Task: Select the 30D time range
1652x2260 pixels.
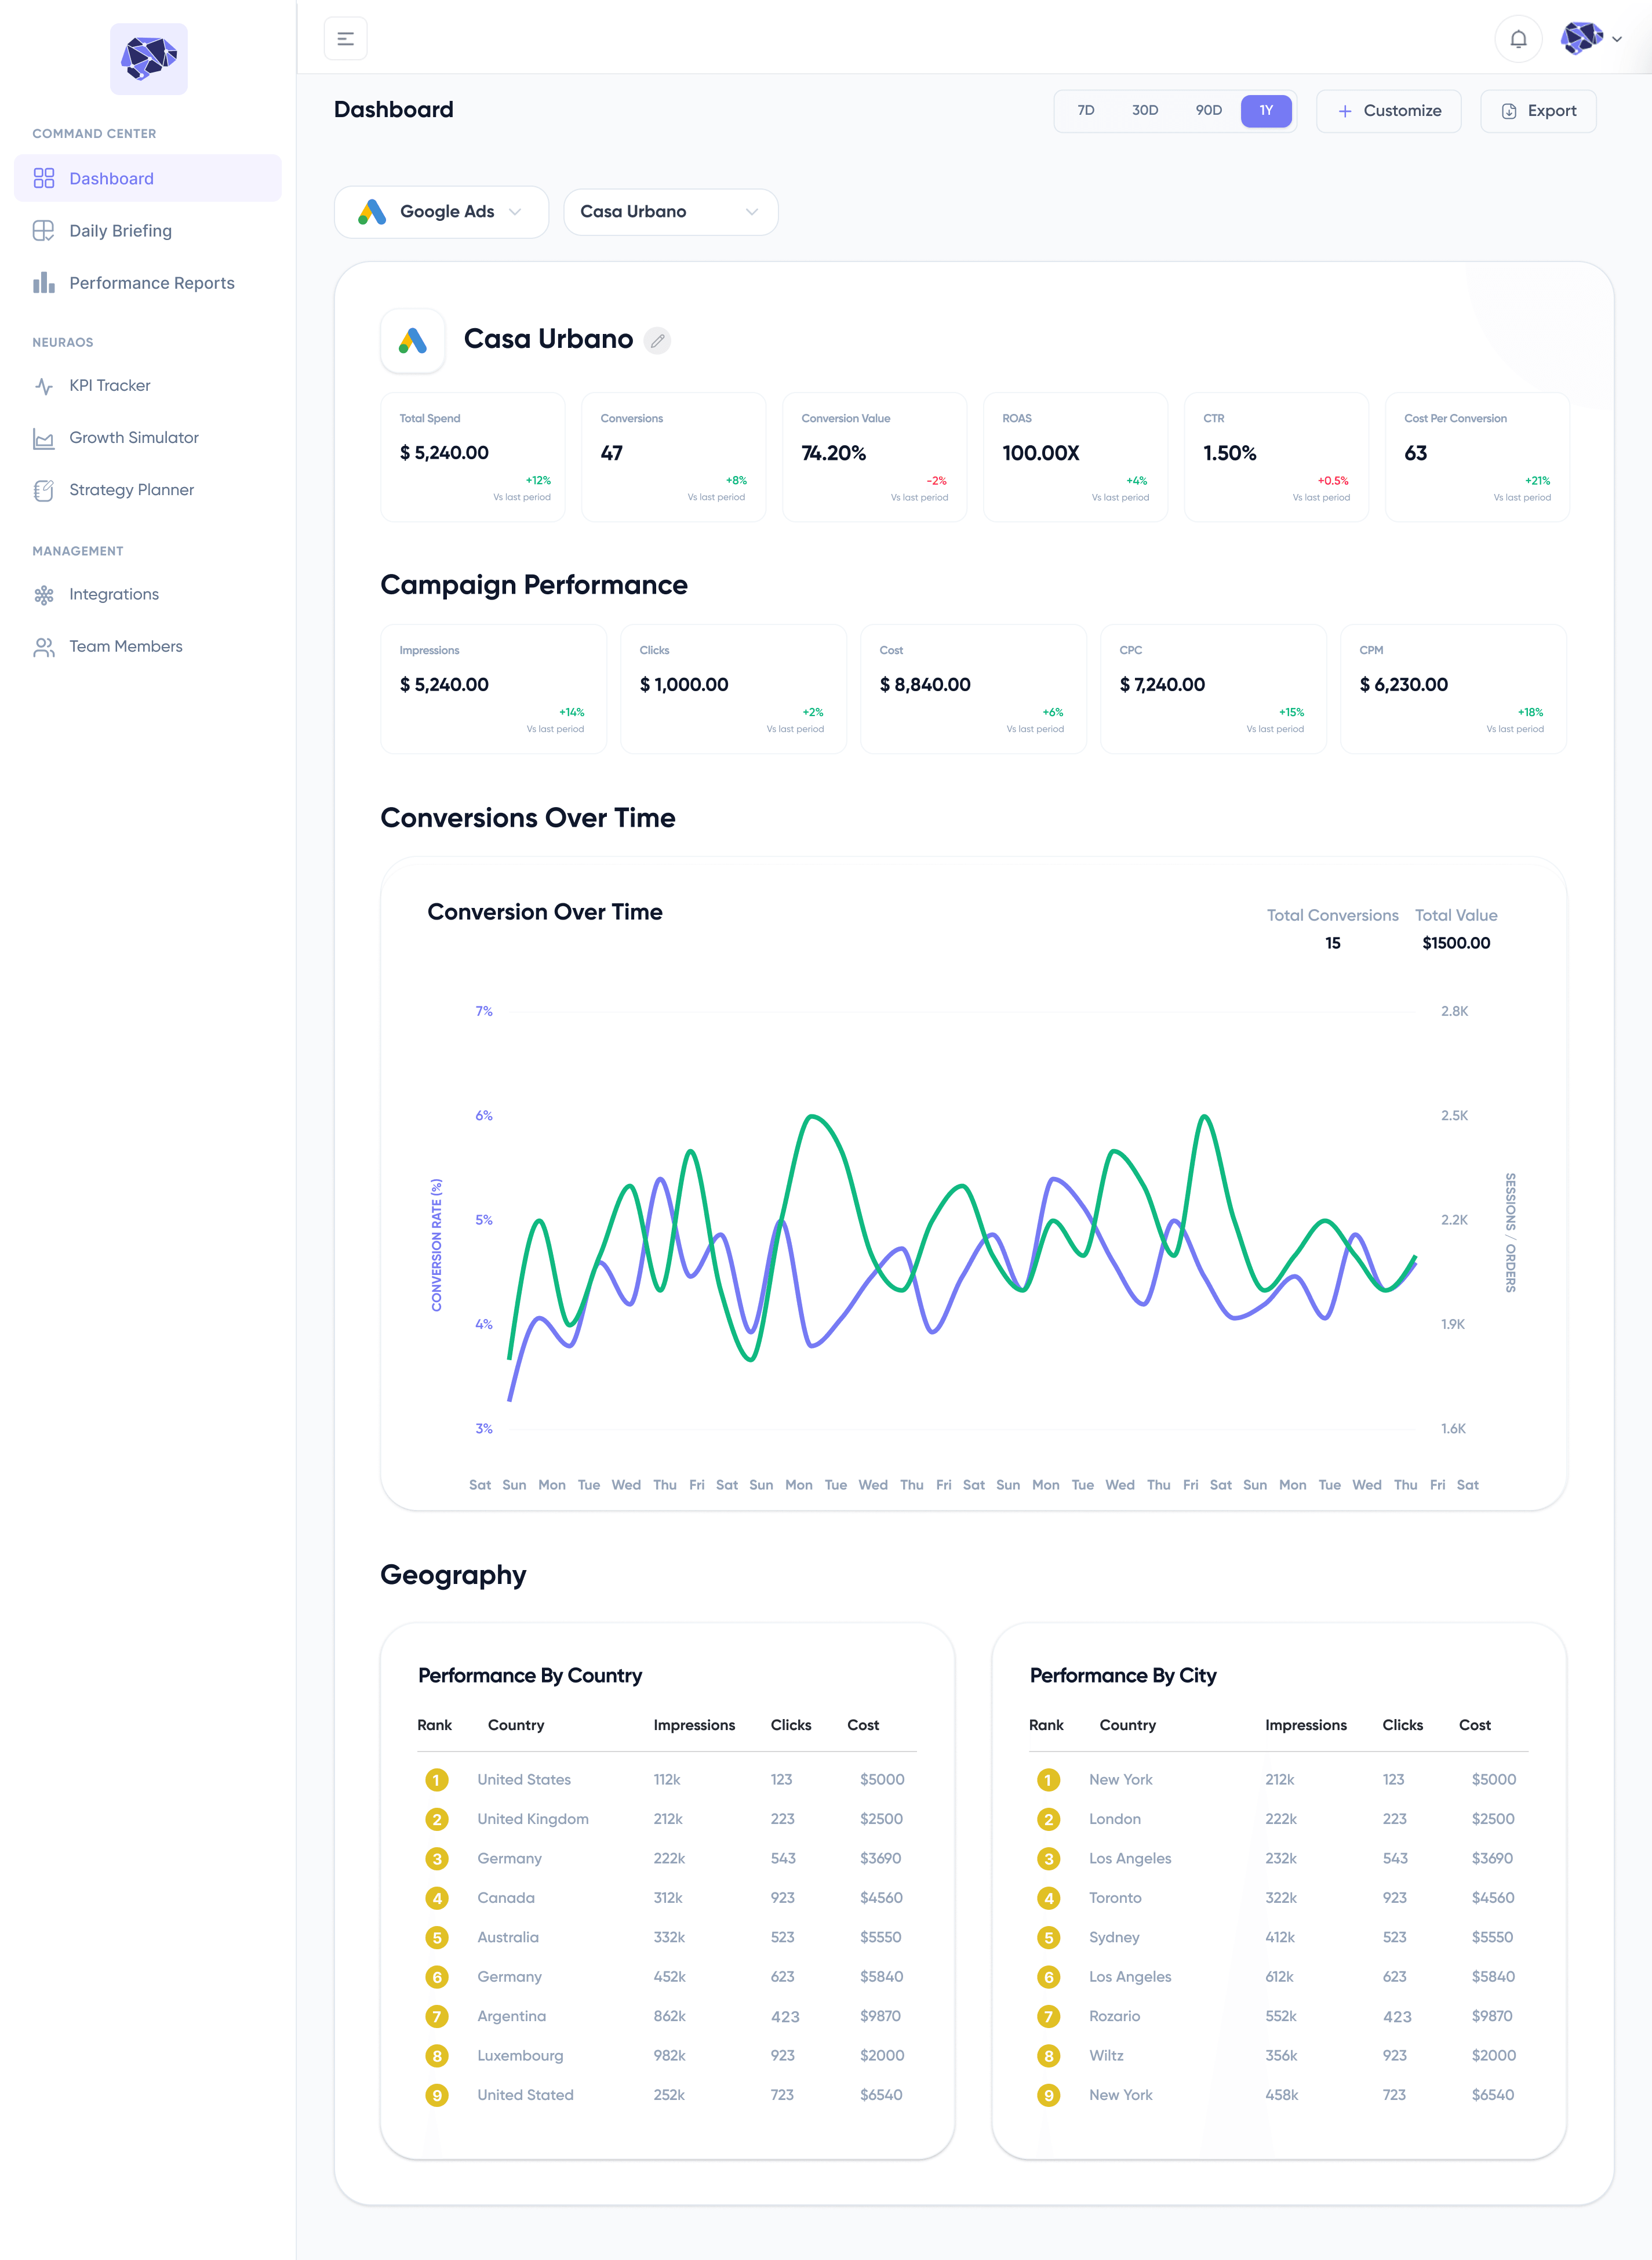Action: pyautogui.click(x=1144, y=111)
